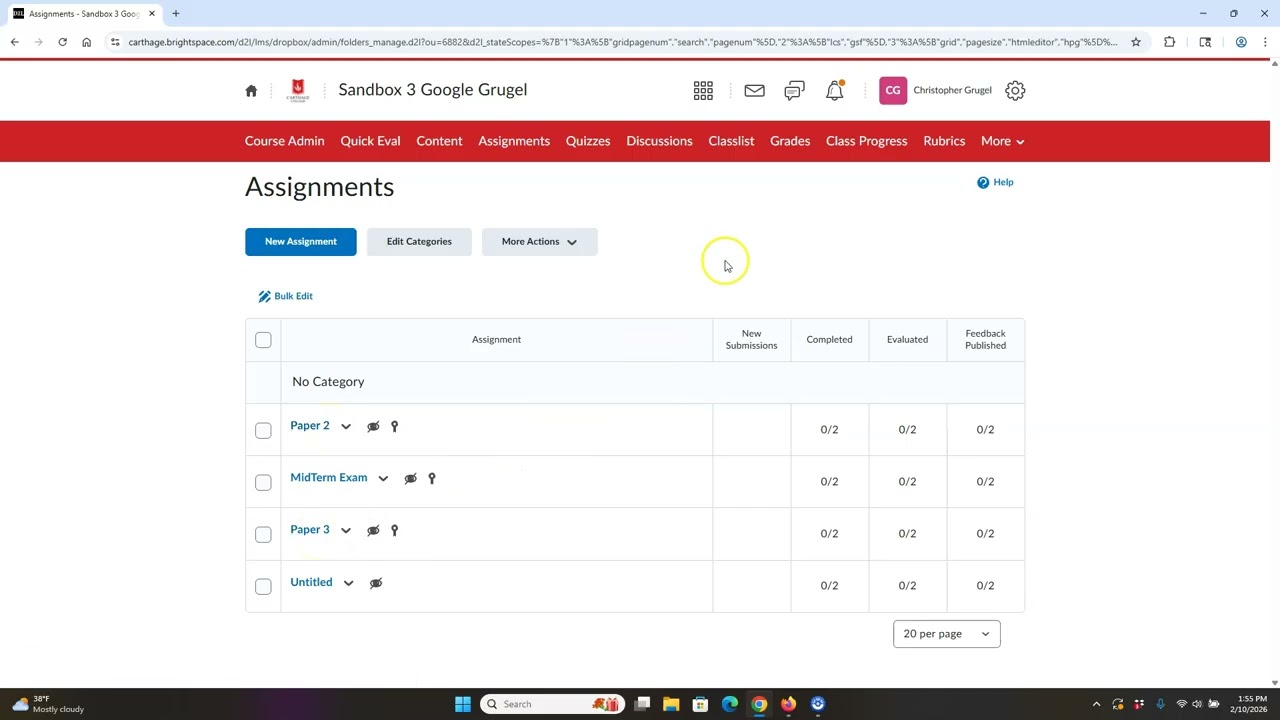Click the Help question mark icon
Screen dimensions: 1280x720
[983, 182]
